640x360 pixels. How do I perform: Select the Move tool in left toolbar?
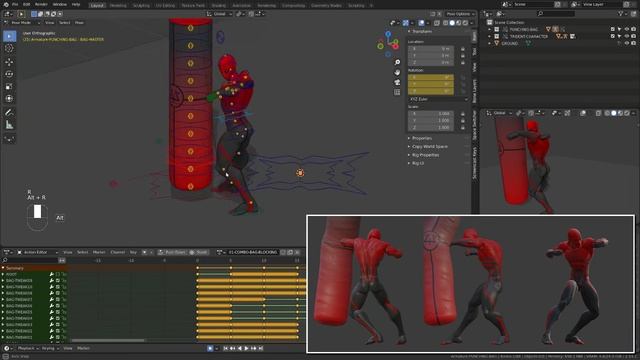coord(9,62)
